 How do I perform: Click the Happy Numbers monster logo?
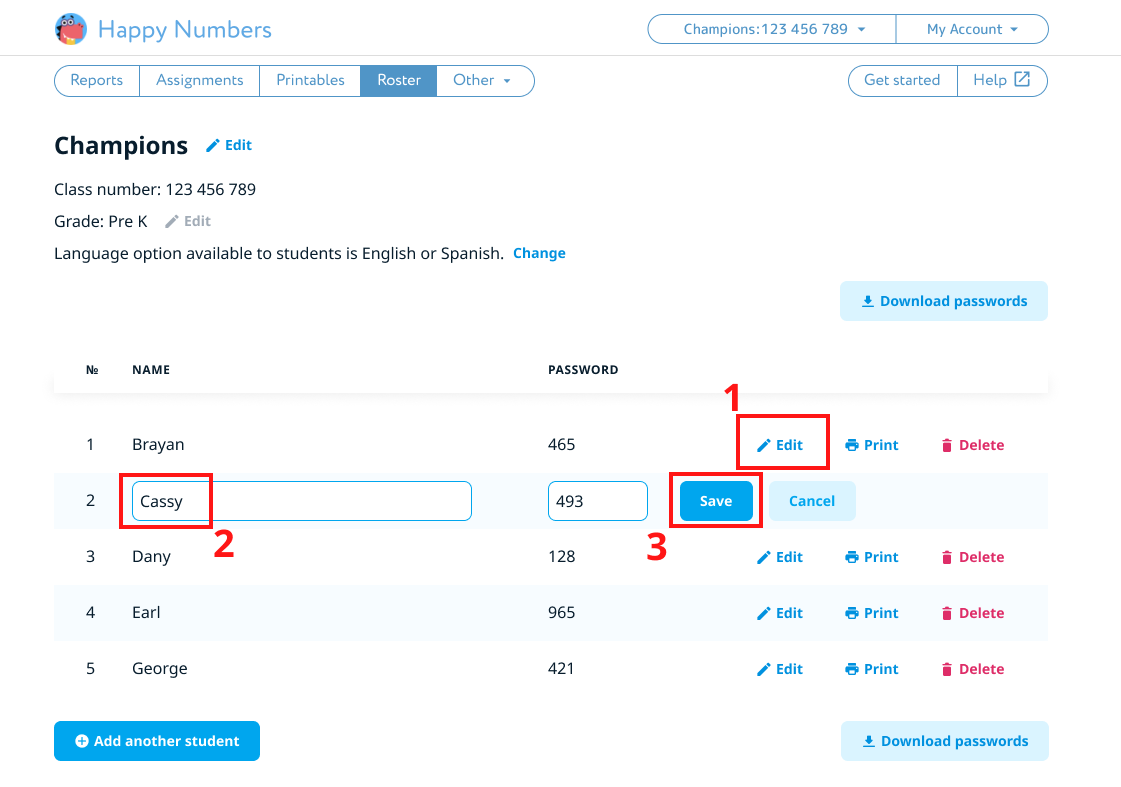[70, 29]
